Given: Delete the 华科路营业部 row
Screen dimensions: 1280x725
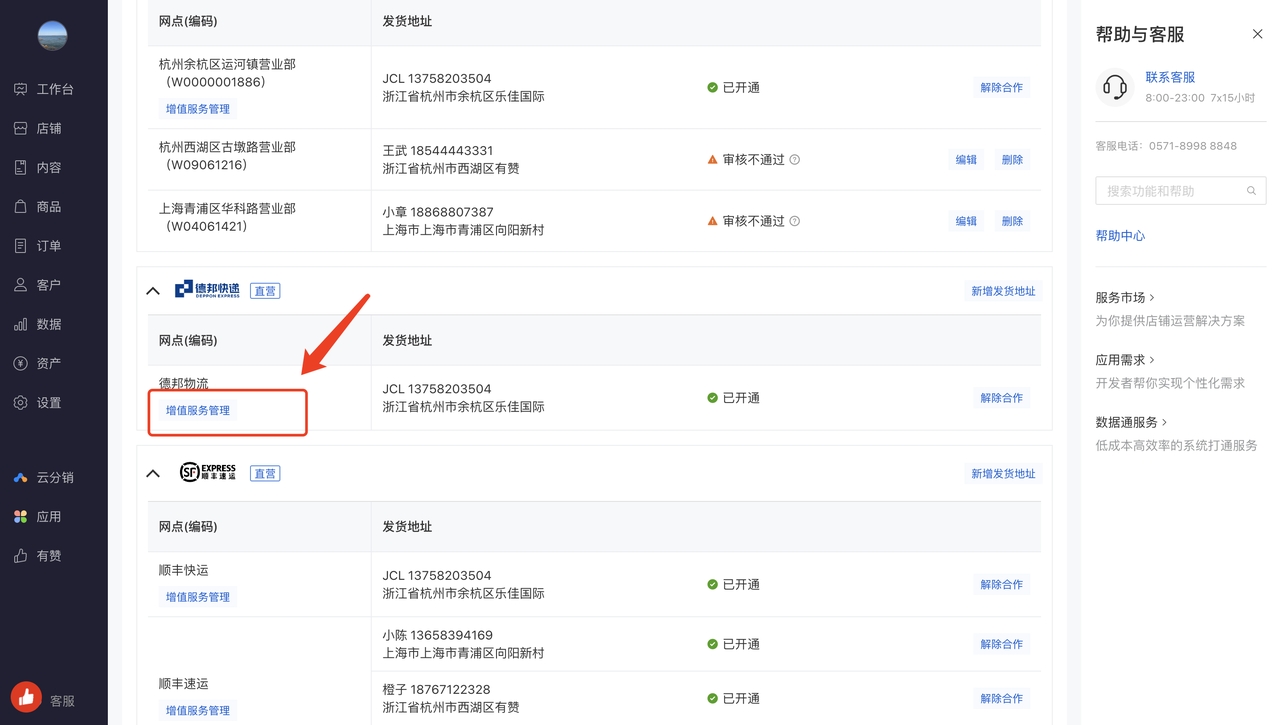Looking at the screenshot, I should click(1012, 221).
